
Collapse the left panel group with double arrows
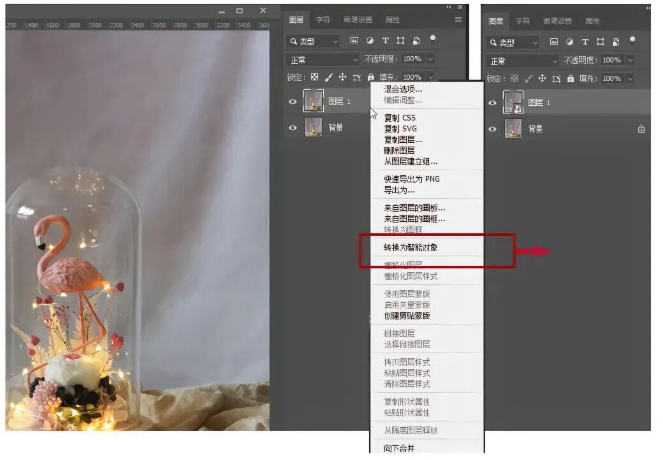(x=449, y=7)
